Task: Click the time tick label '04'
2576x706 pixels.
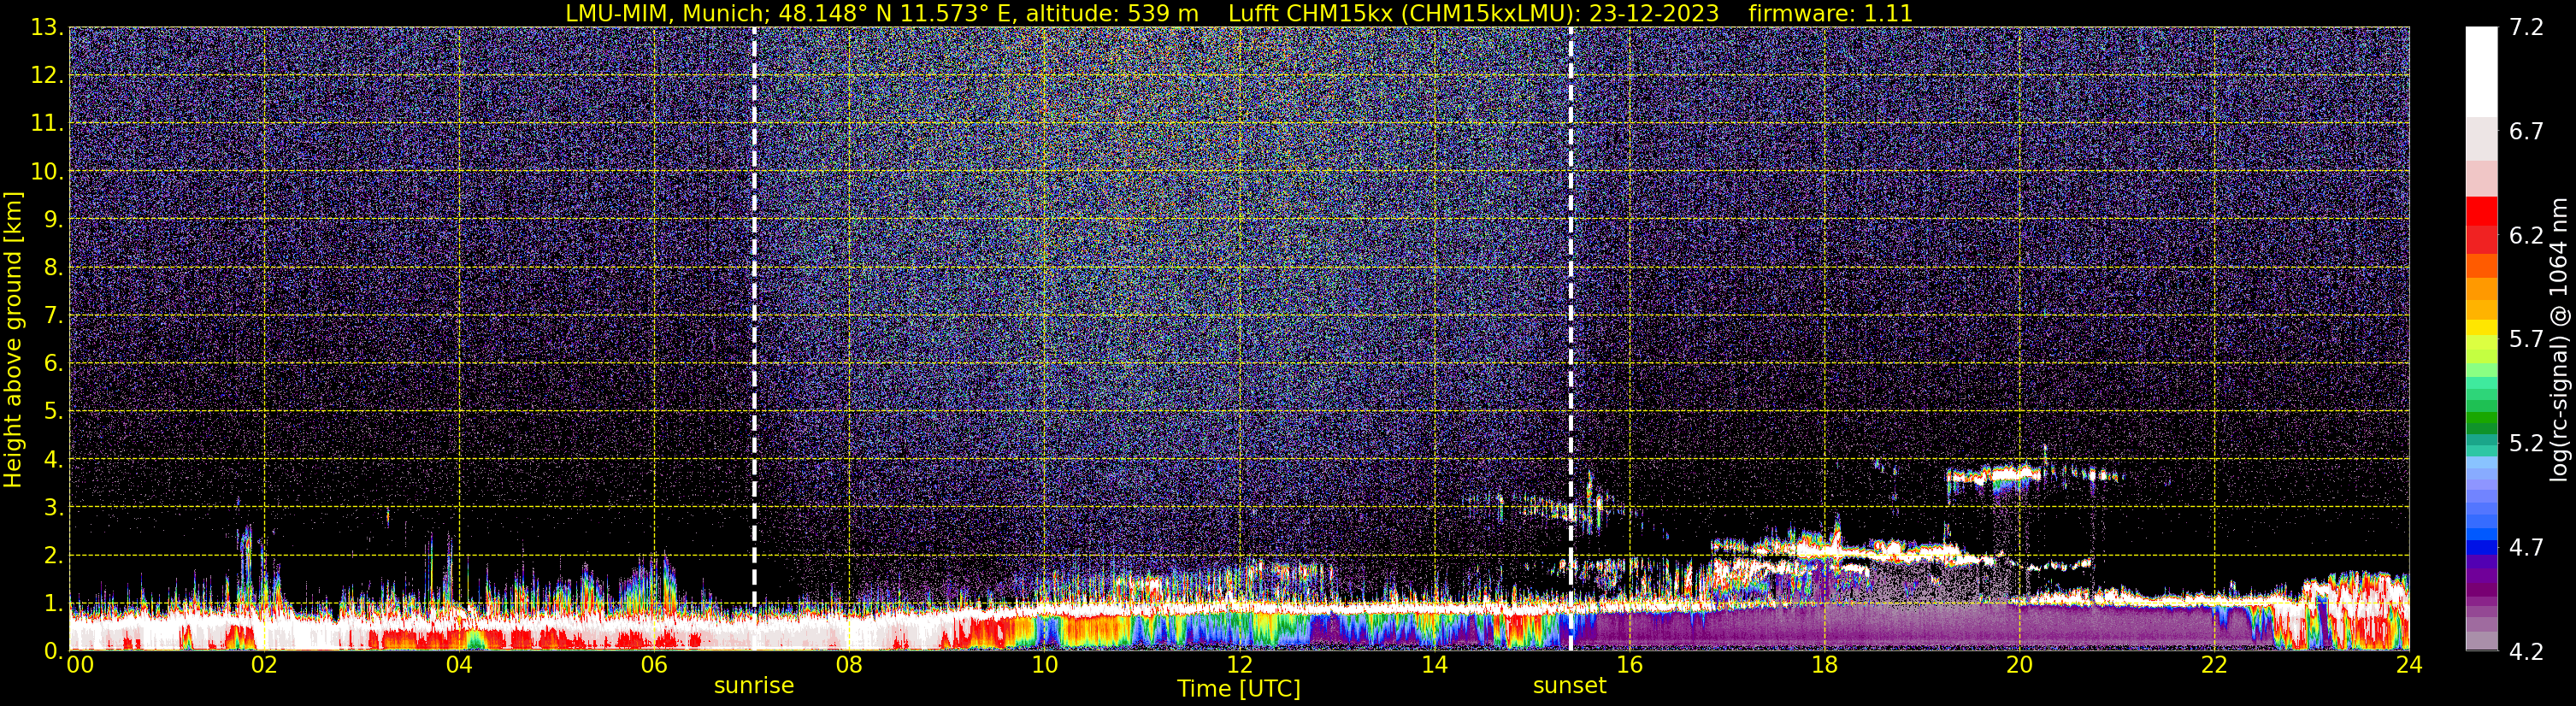Action: pyautogui.click(x=459, y=665)
